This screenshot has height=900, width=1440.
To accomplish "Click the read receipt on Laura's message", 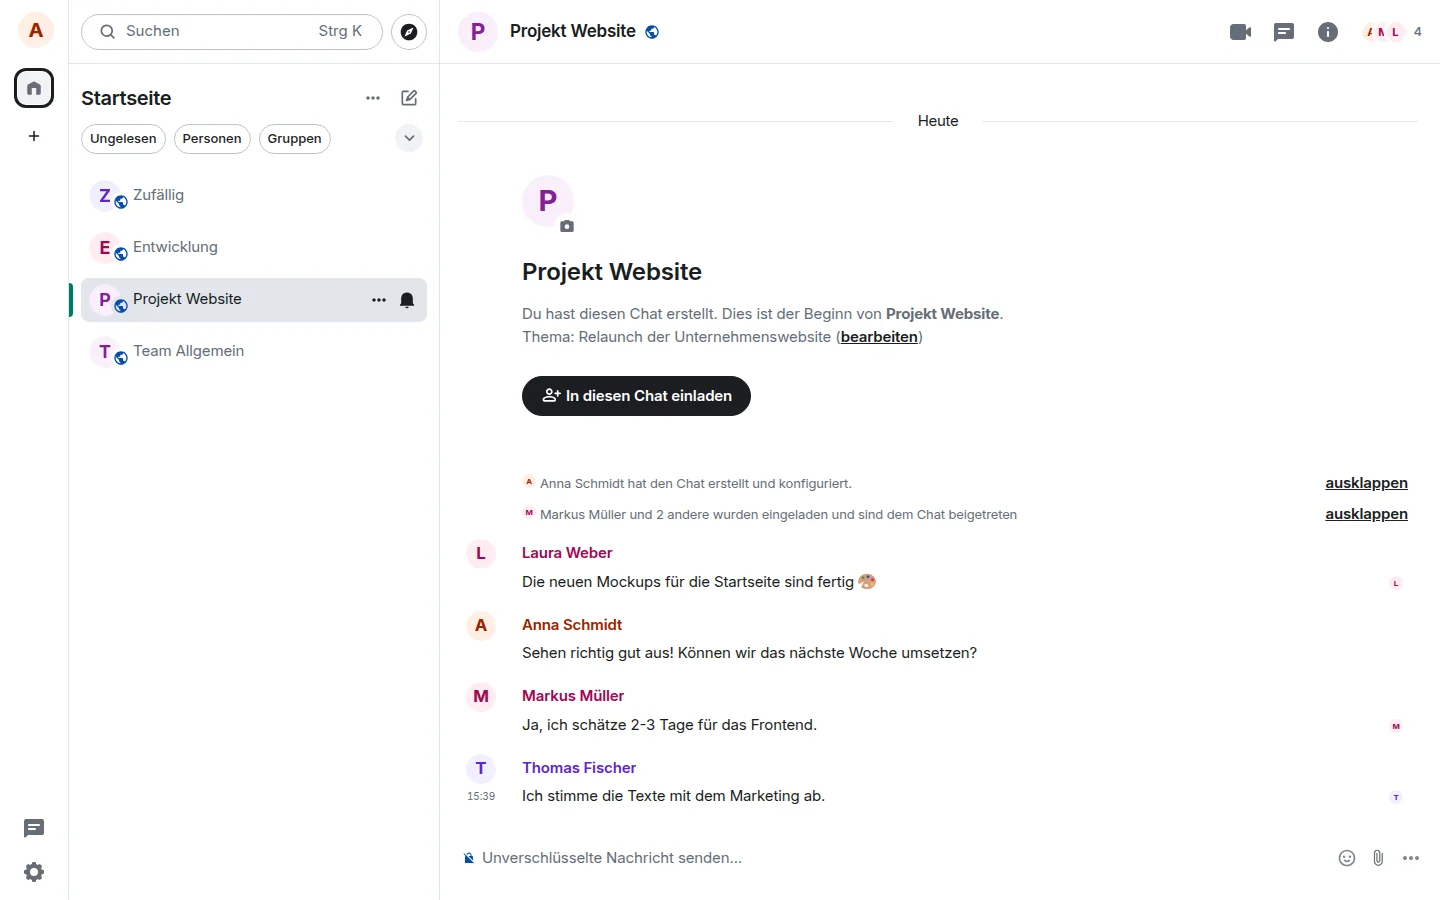I will coord(1396,583).
